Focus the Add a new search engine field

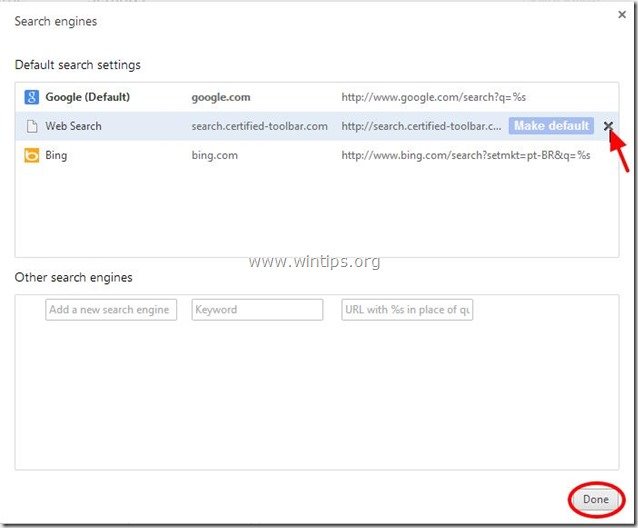point(111,310)
